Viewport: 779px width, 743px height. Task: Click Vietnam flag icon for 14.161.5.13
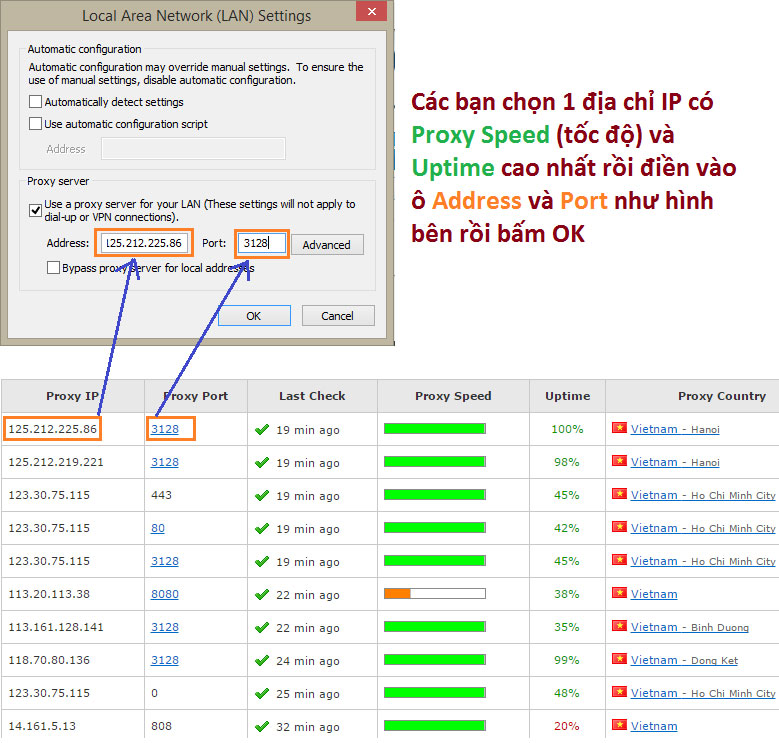620,726
